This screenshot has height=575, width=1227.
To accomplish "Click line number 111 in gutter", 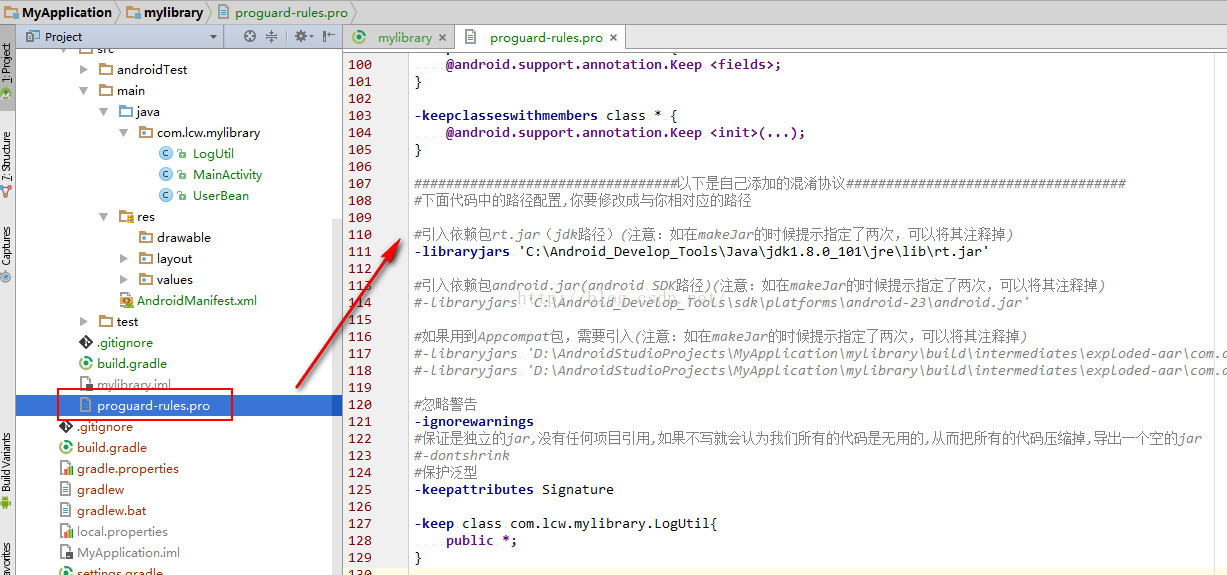I will click(359, 252).
